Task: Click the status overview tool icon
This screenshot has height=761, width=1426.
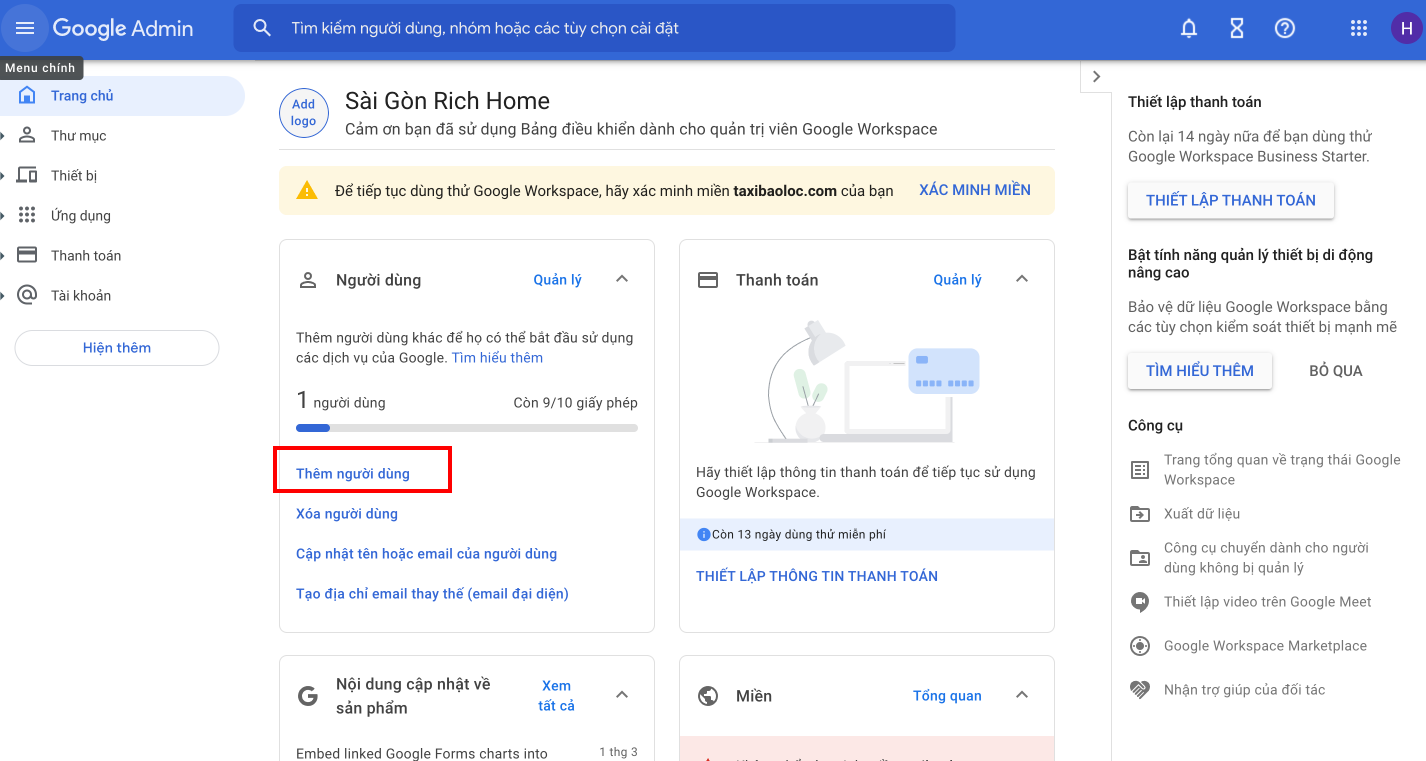Action: click(x=1140, y=469)
